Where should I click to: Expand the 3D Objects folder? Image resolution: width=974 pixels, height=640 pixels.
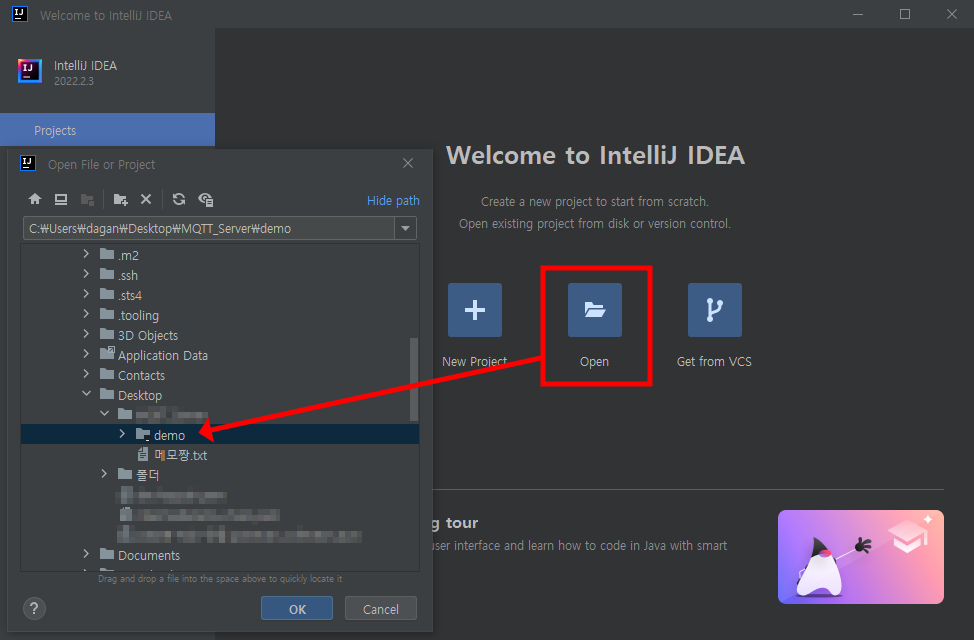pos(86,334)
